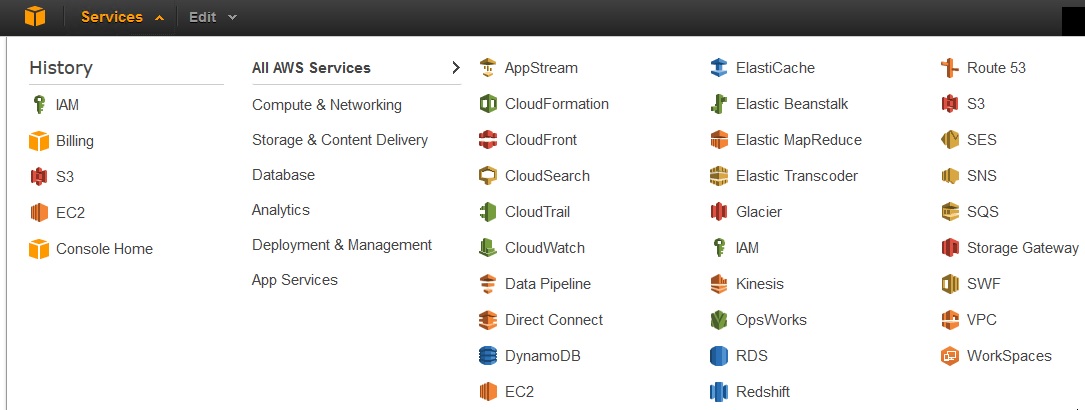This screenshot has height=410, width=1085.
Task: Click the DynamoDB database icon
Action: [488, 356]
